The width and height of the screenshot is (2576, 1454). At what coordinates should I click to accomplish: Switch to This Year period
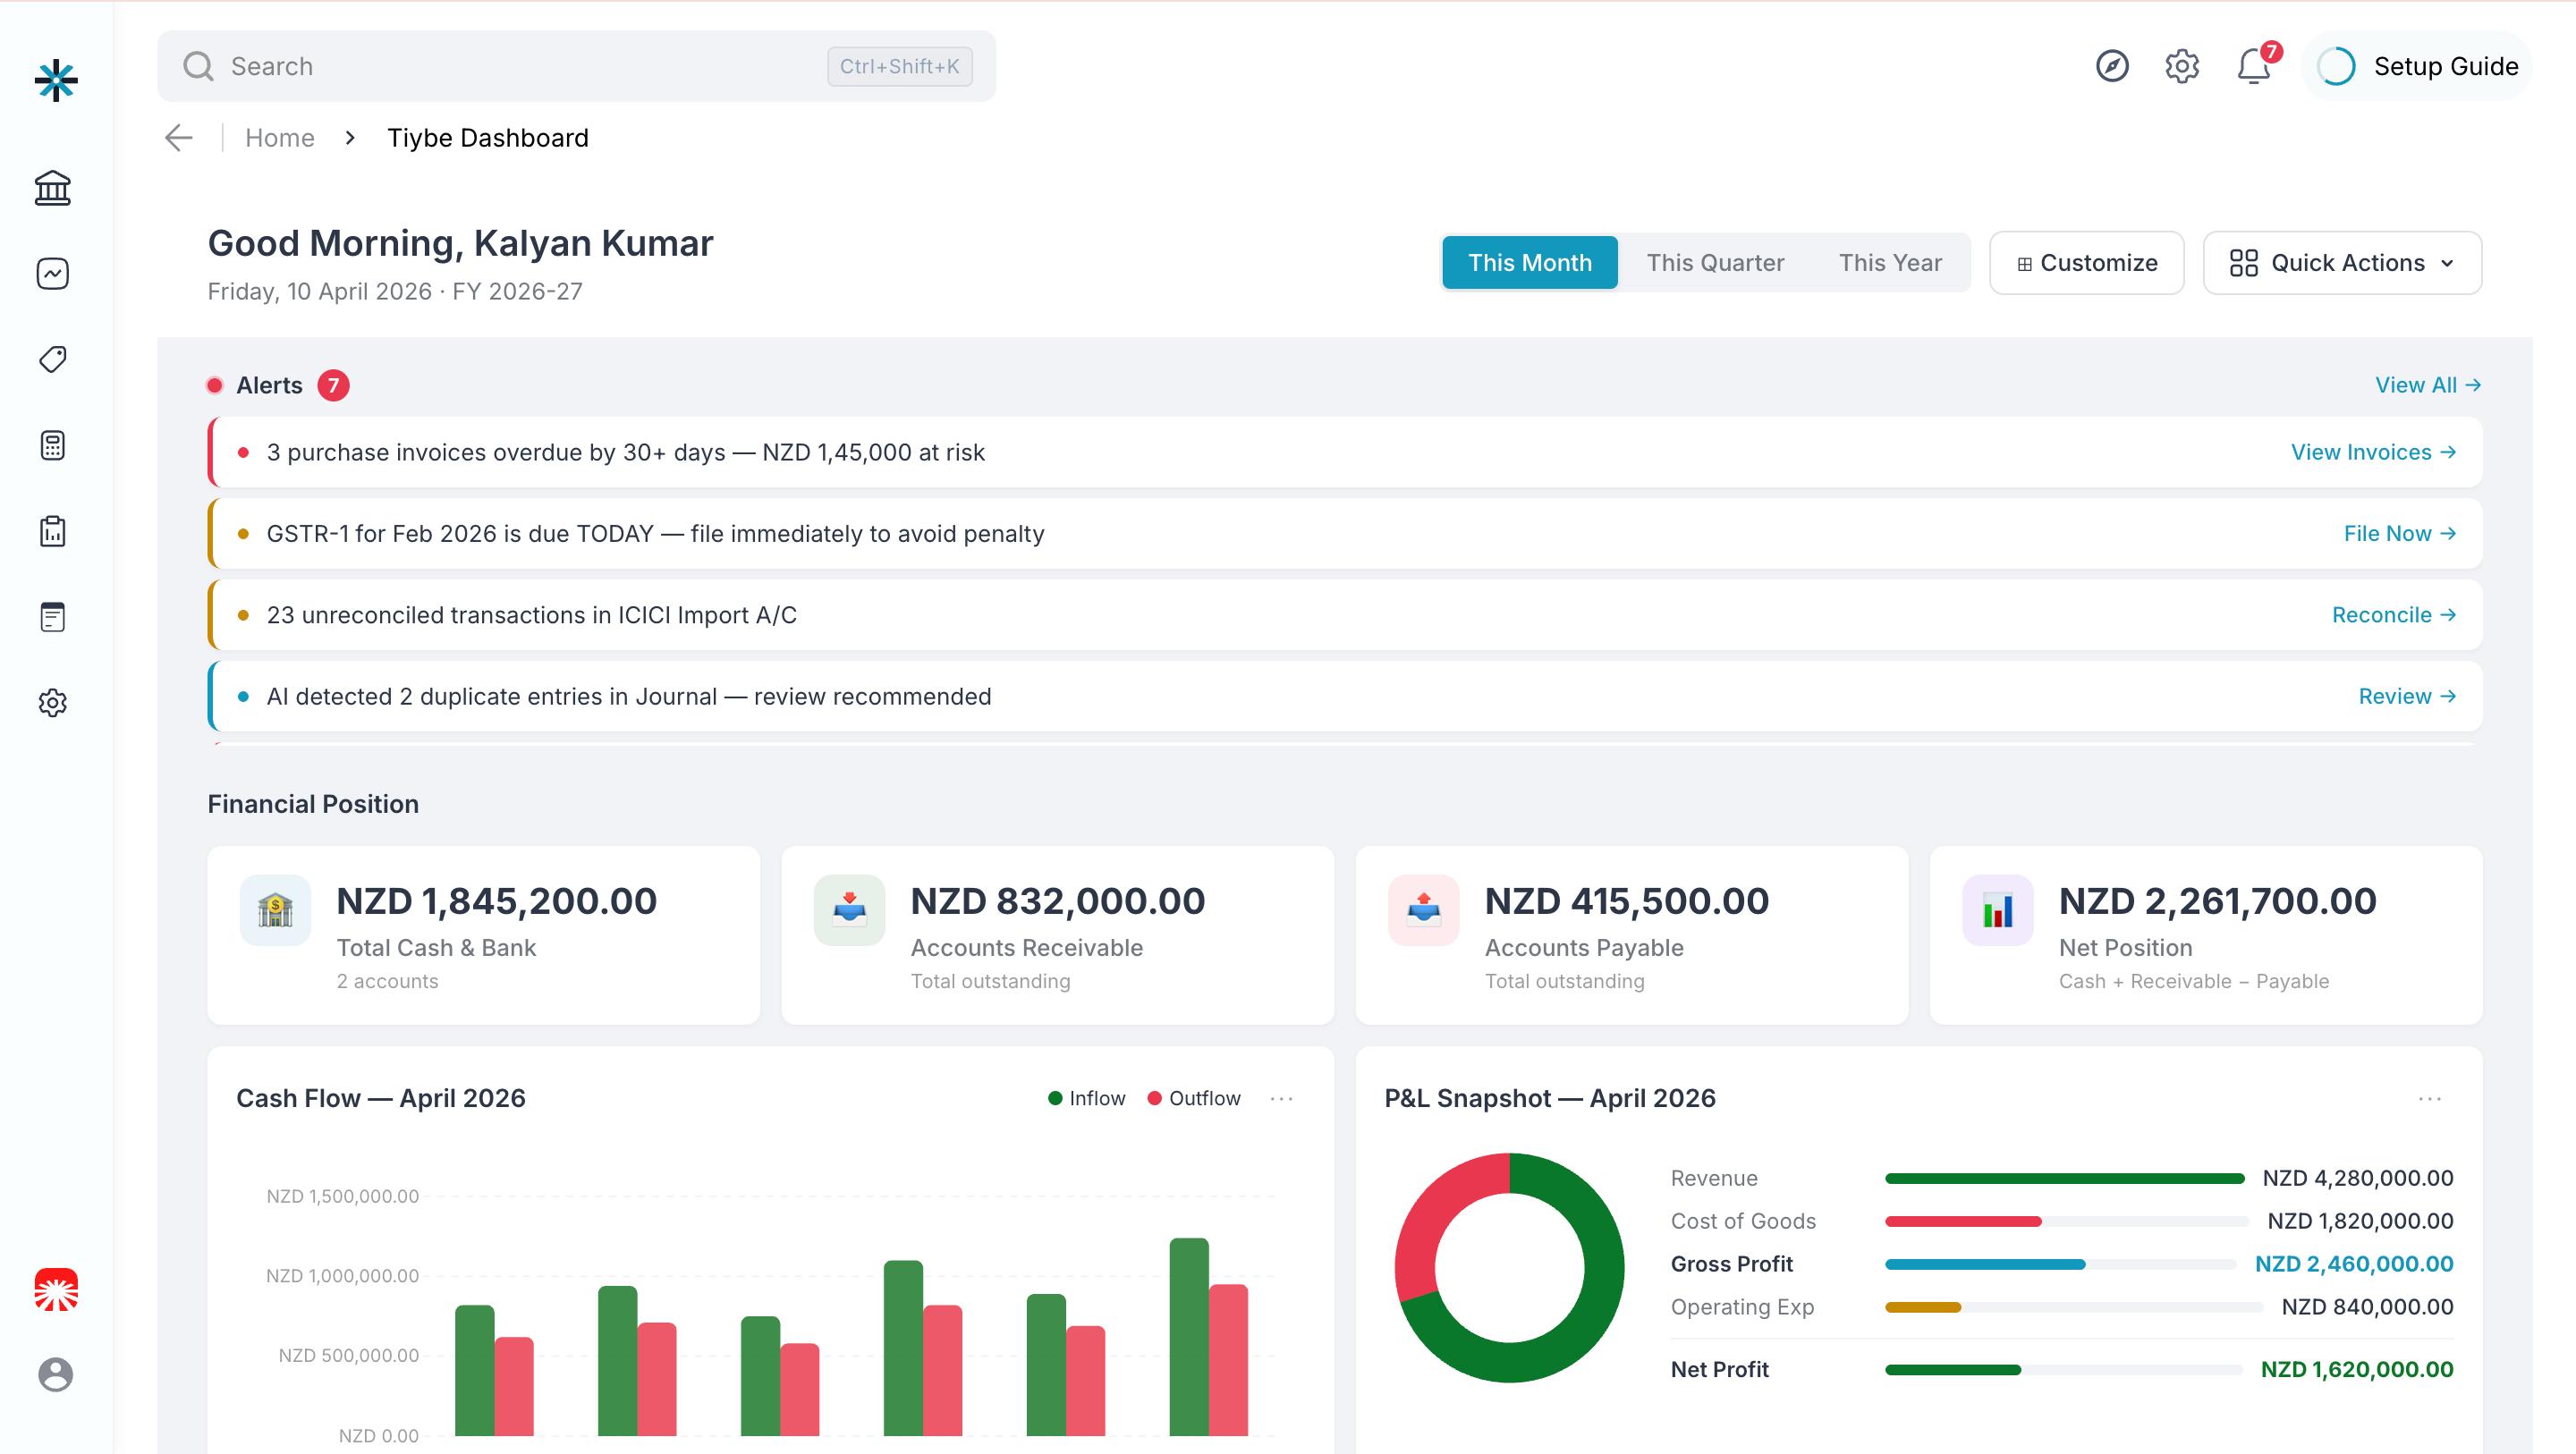pos(1890,263)
